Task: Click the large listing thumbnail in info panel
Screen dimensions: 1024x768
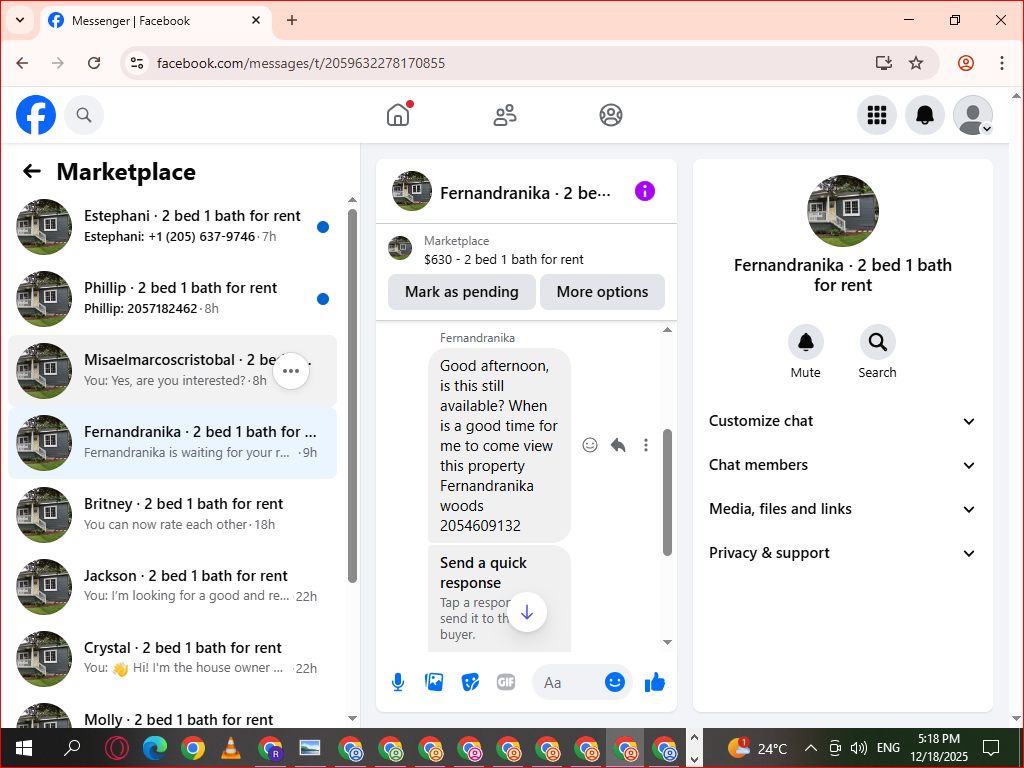Action: pos(842,210)
